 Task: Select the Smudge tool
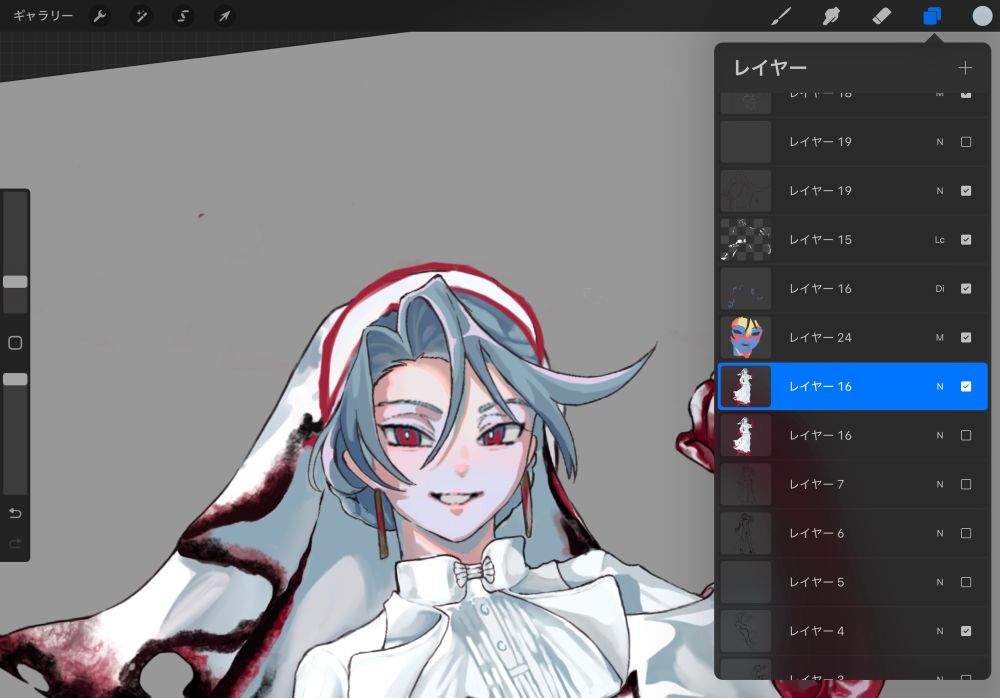831,16
